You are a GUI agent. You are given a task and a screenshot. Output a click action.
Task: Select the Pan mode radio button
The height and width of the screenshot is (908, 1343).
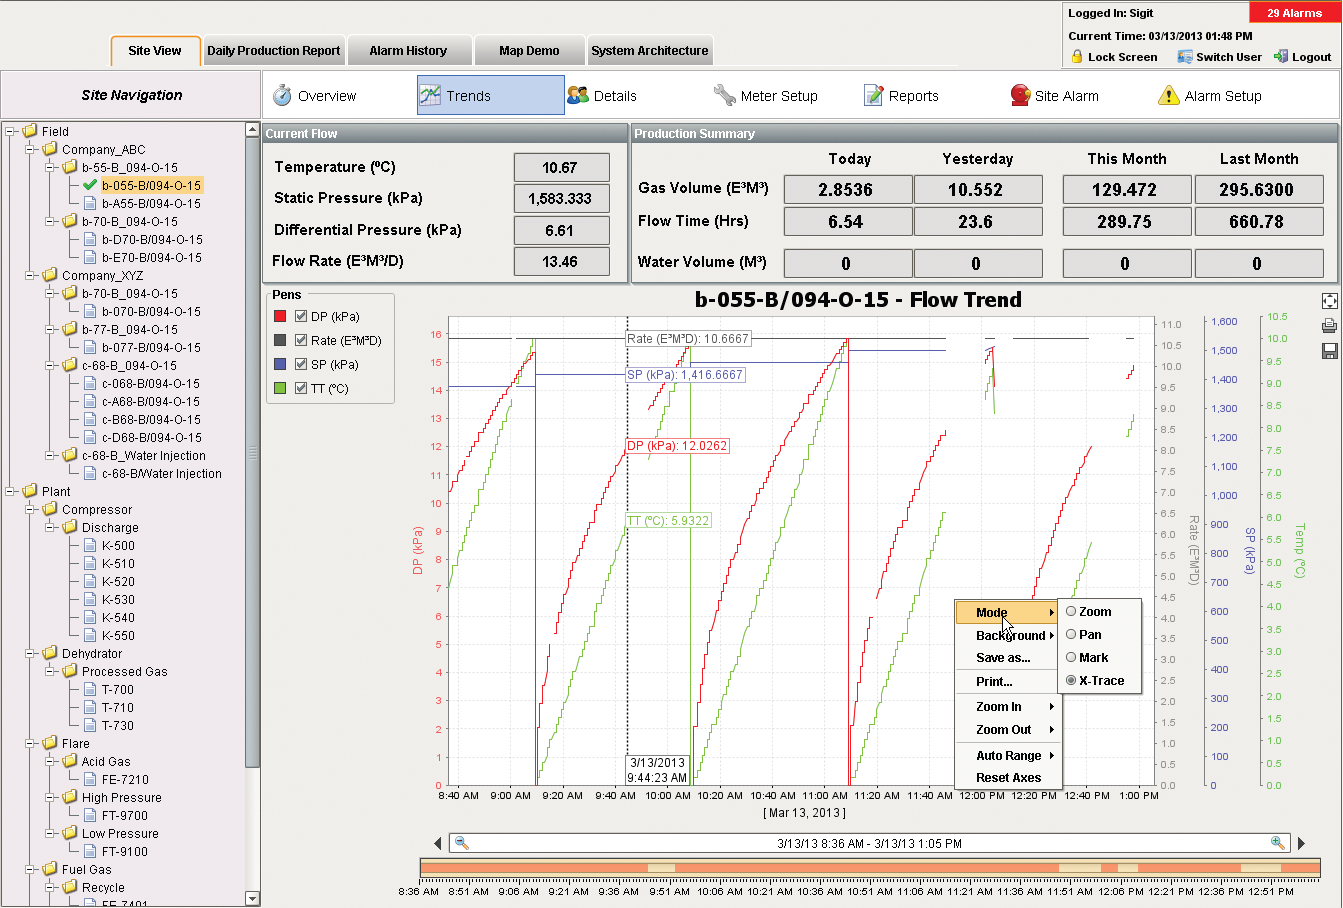1071,634
